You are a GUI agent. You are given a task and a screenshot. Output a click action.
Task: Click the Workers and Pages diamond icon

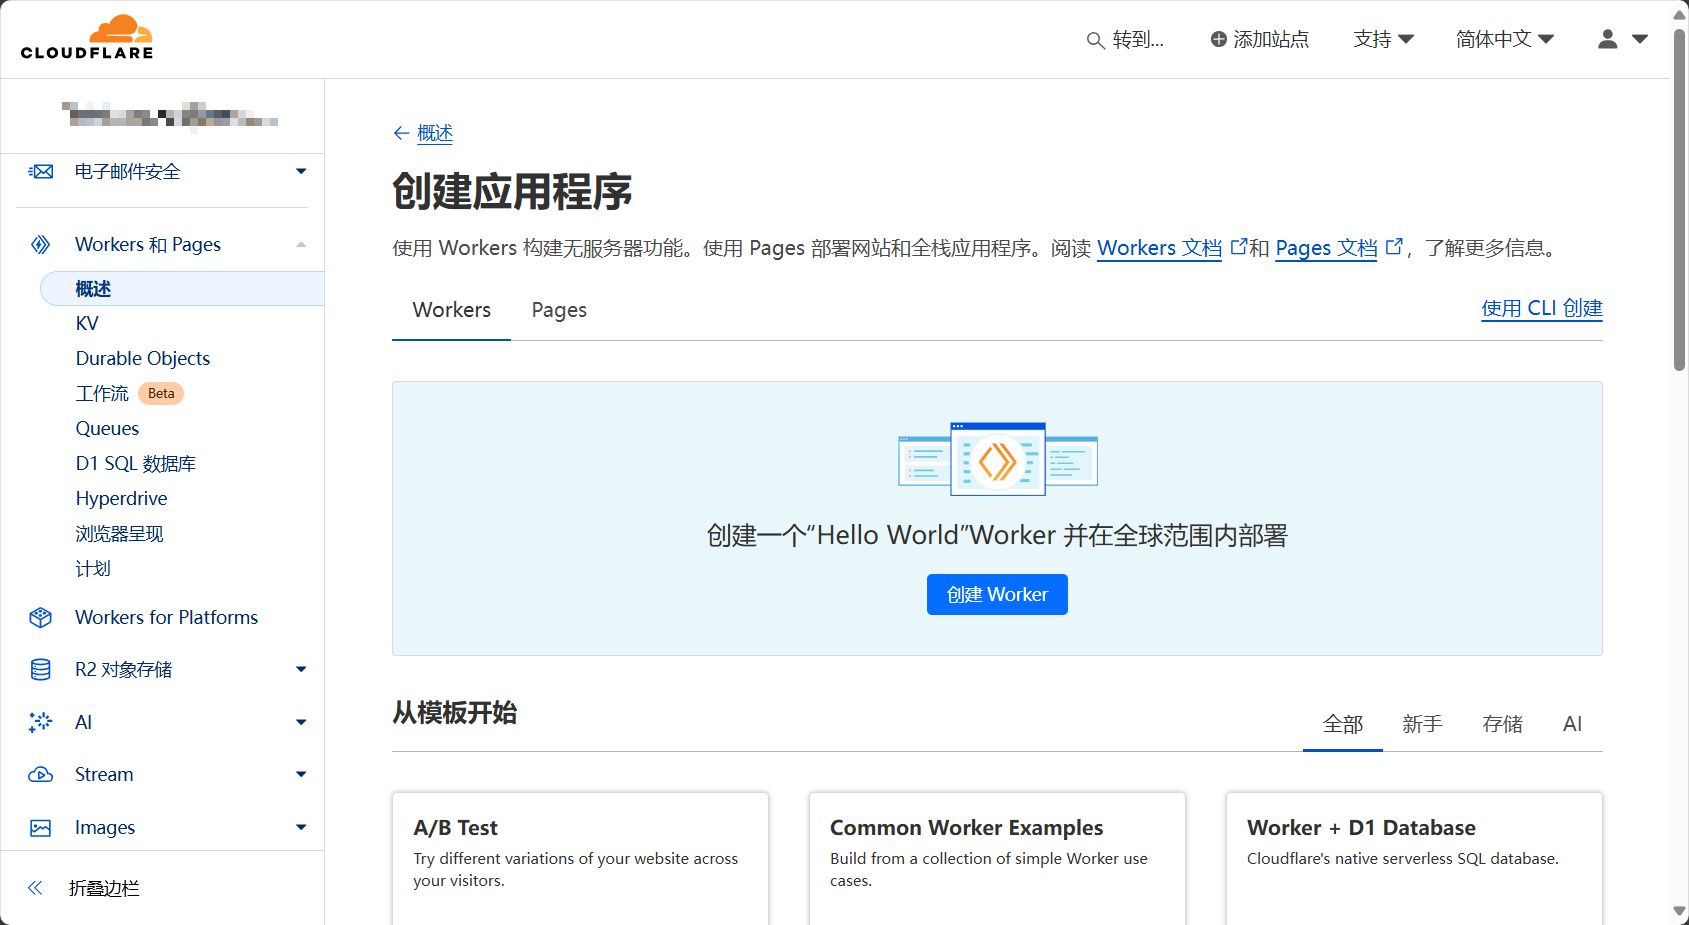pyautogui.click(x=41, y=245)
